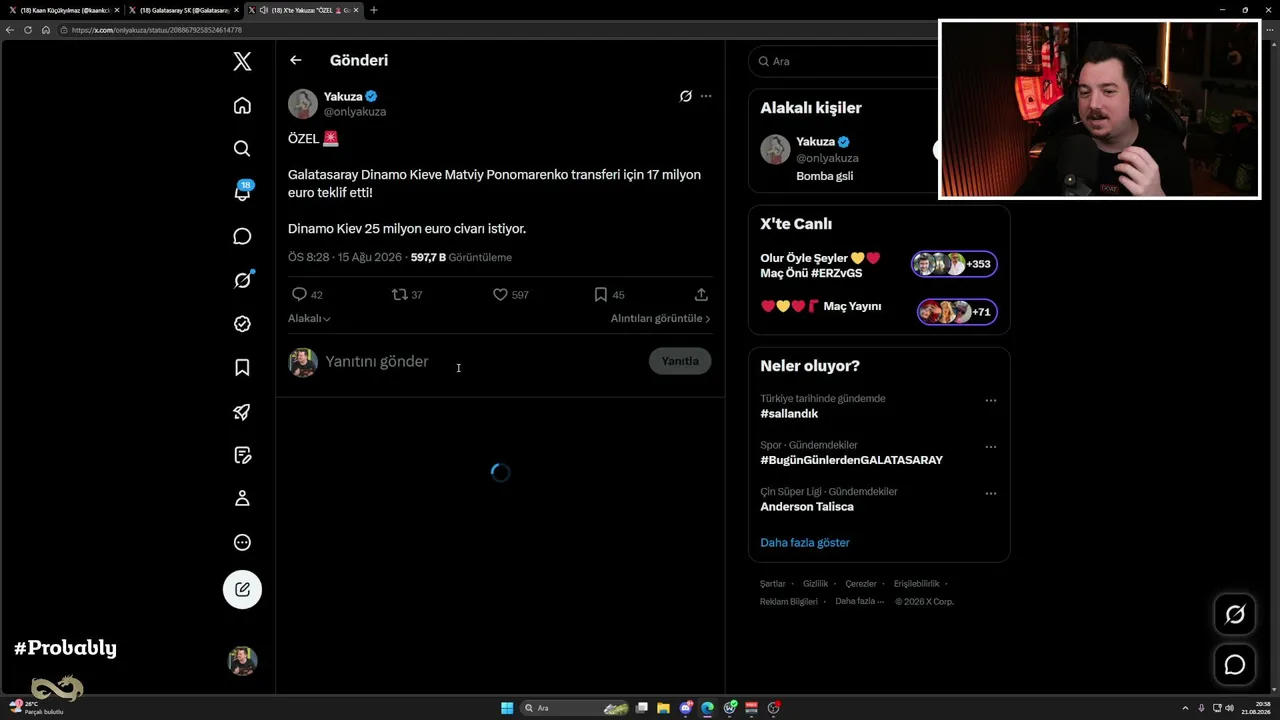The height and width of the screenshot is (720, 1280).
Task: Open listeners bubble showing +353
Action: [x=954, y=264]
